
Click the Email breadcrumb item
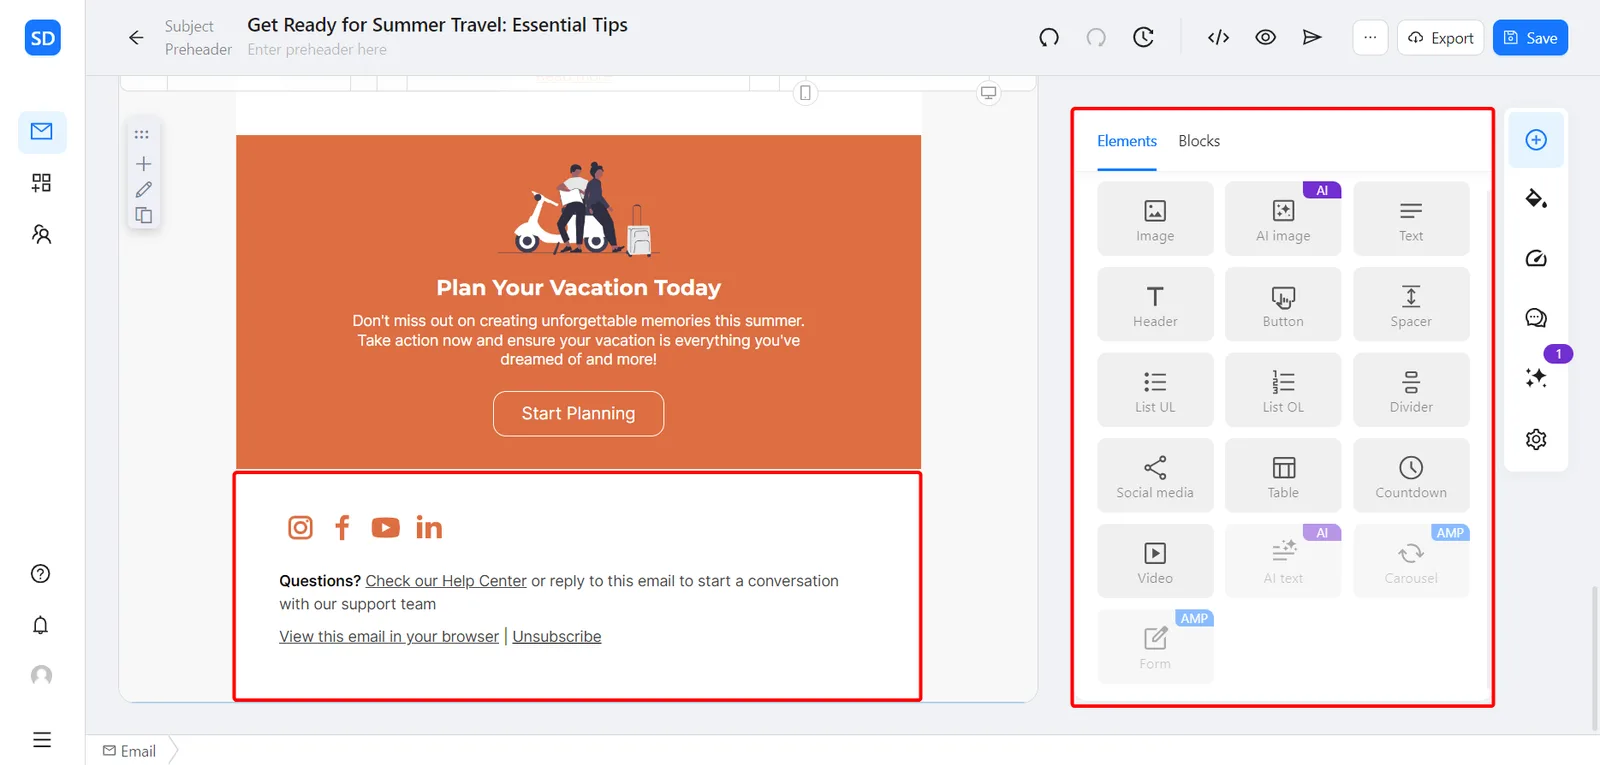130,751
